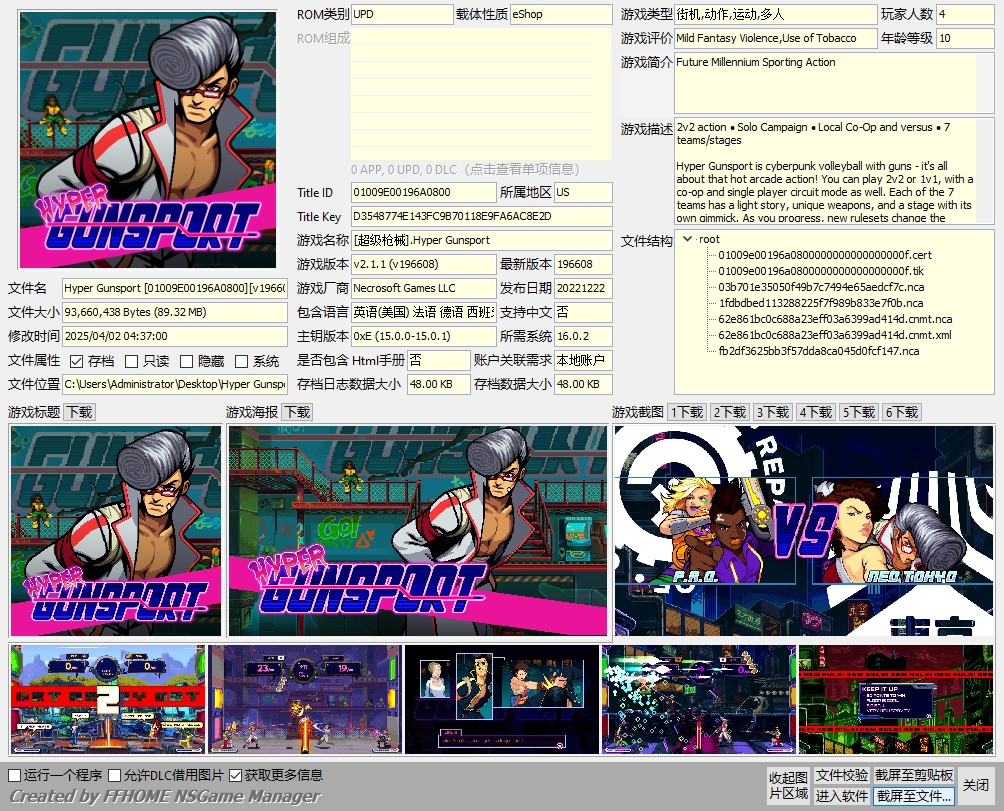Click the 6下载 screenshot button
The width and height of the screenshot is (1004, 811).
pos(902,412)
